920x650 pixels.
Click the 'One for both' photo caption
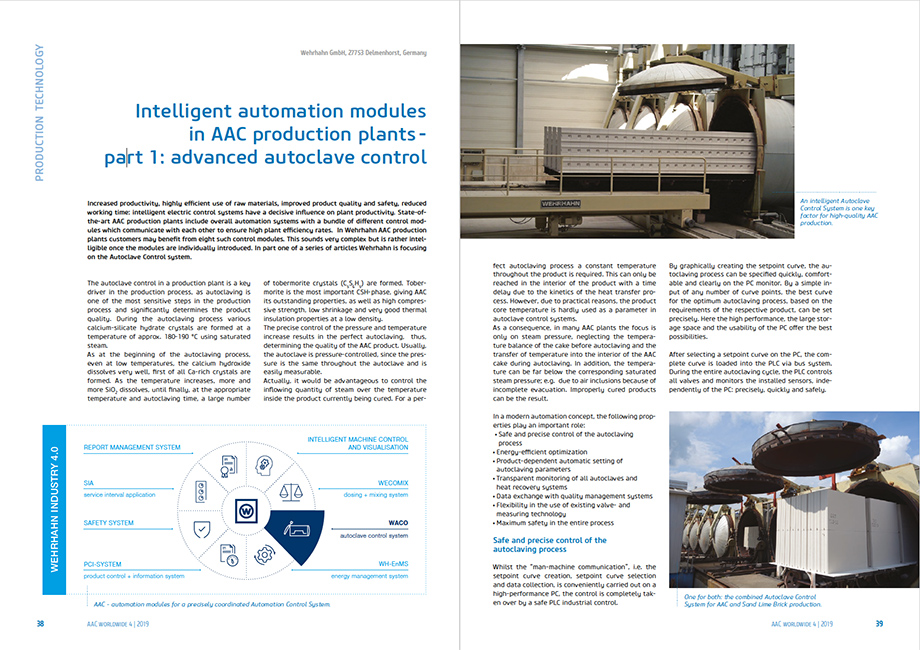pyautogui.click(x=753, y=600)
